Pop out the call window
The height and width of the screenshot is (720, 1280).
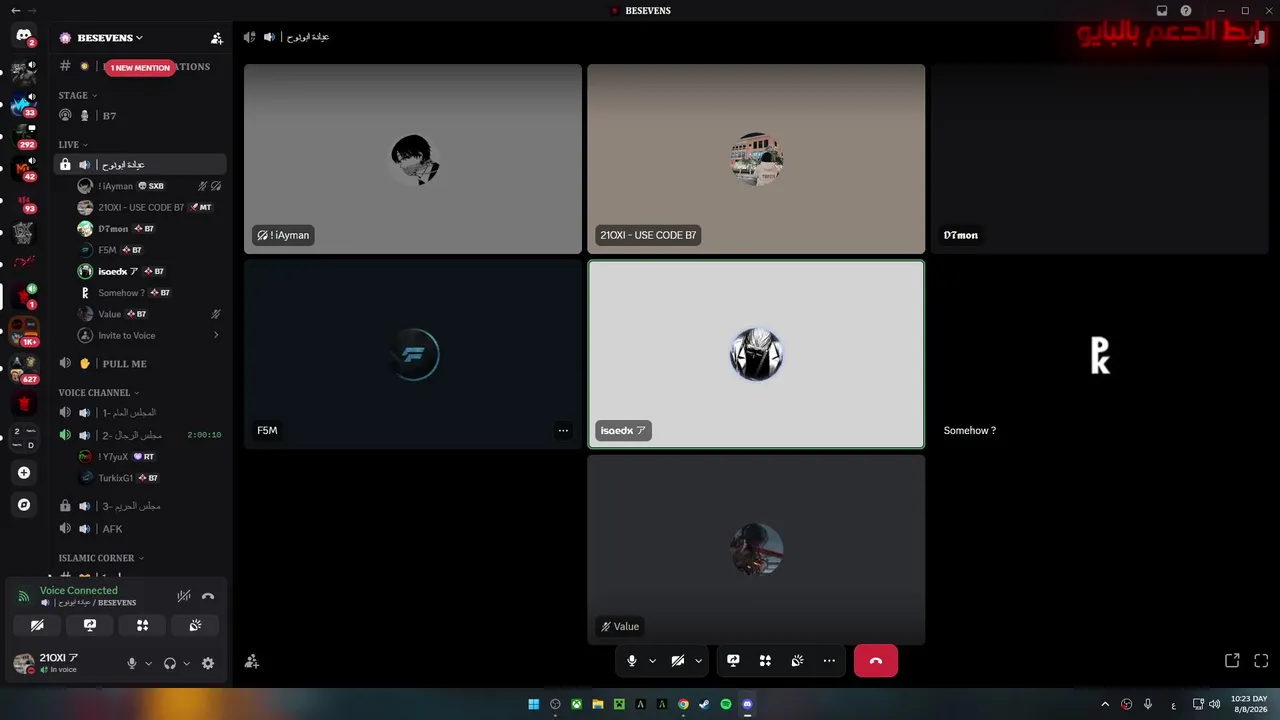[1232, 661]
